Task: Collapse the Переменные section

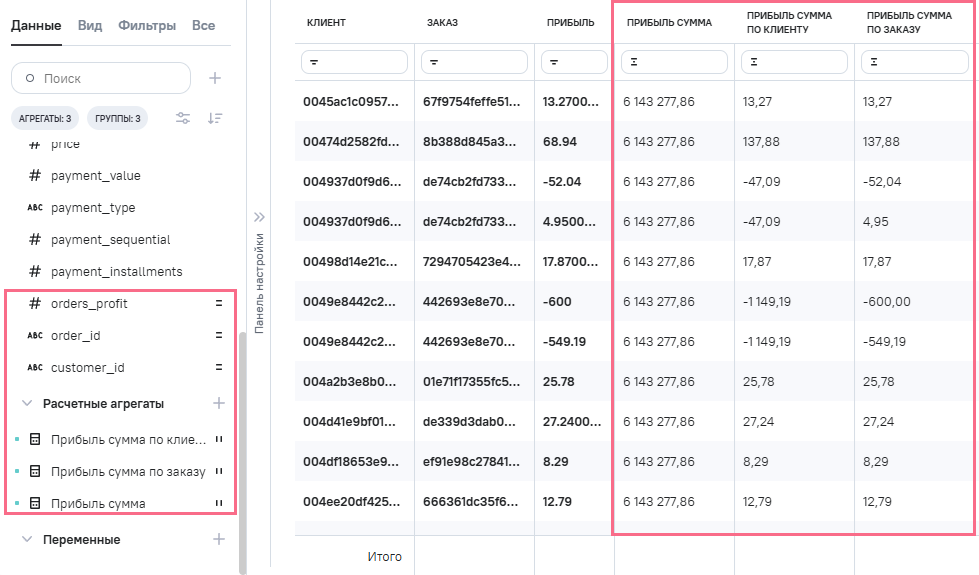Action: click(27, 539)
